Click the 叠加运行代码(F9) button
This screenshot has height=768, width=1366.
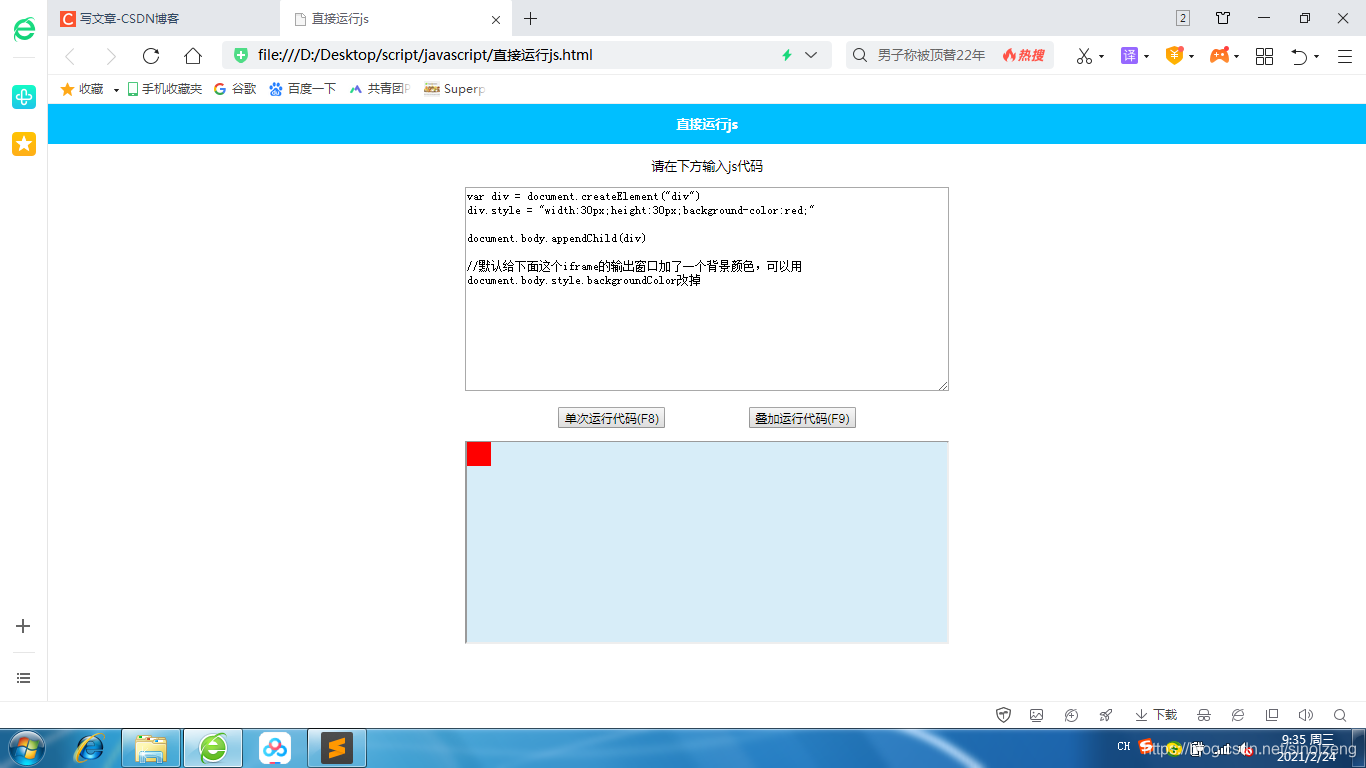(x=802, y=418)
